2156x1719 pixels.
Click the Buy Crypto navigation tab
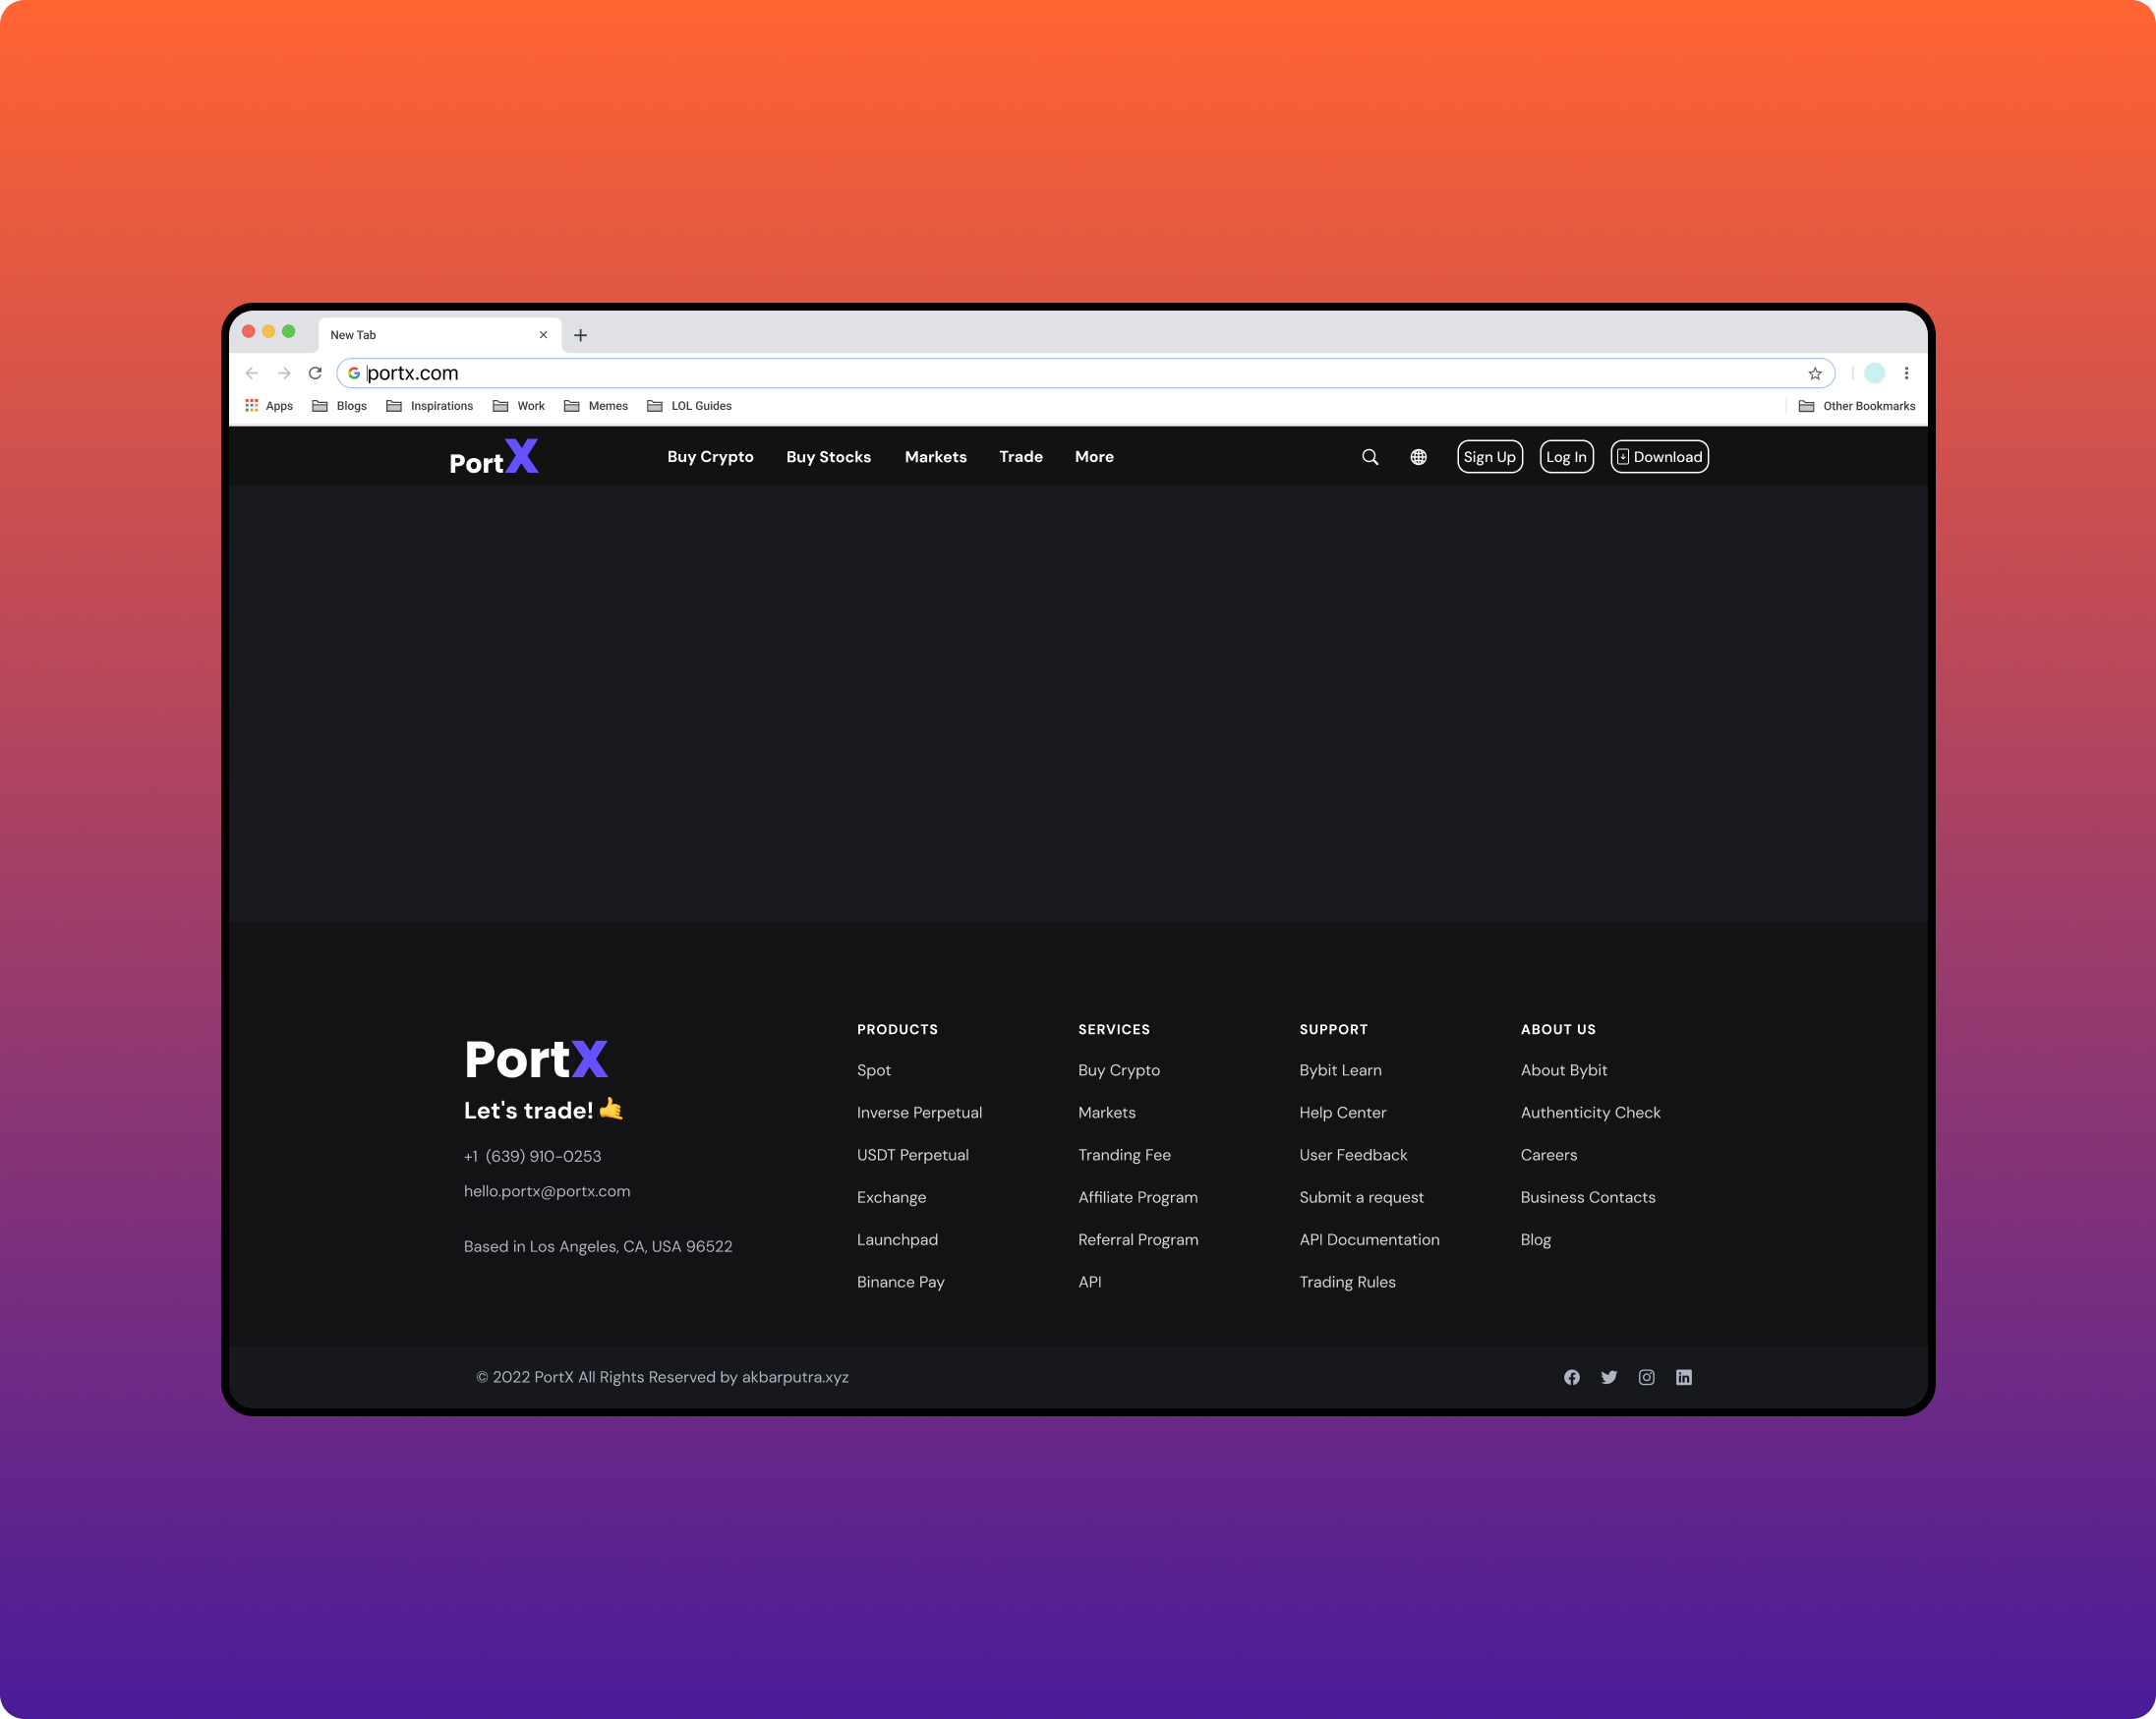709,456
